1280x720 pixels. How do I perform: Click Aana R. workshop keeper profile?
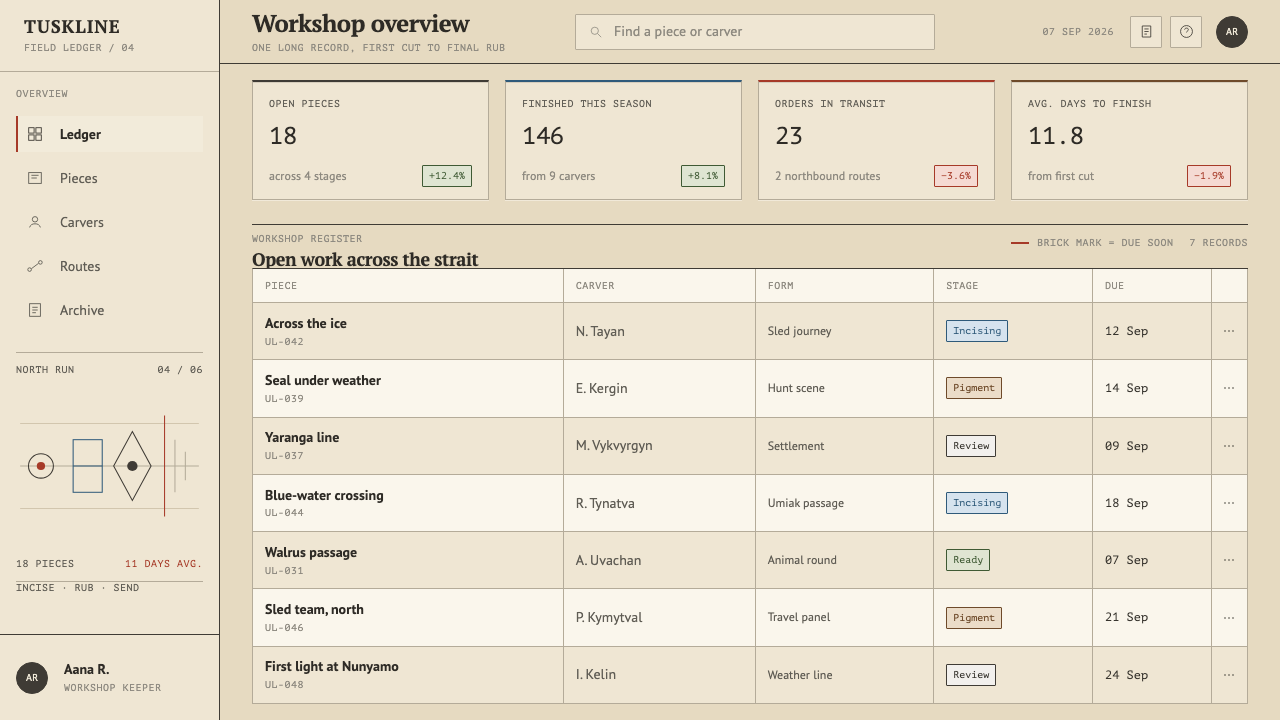coord(110,677)
